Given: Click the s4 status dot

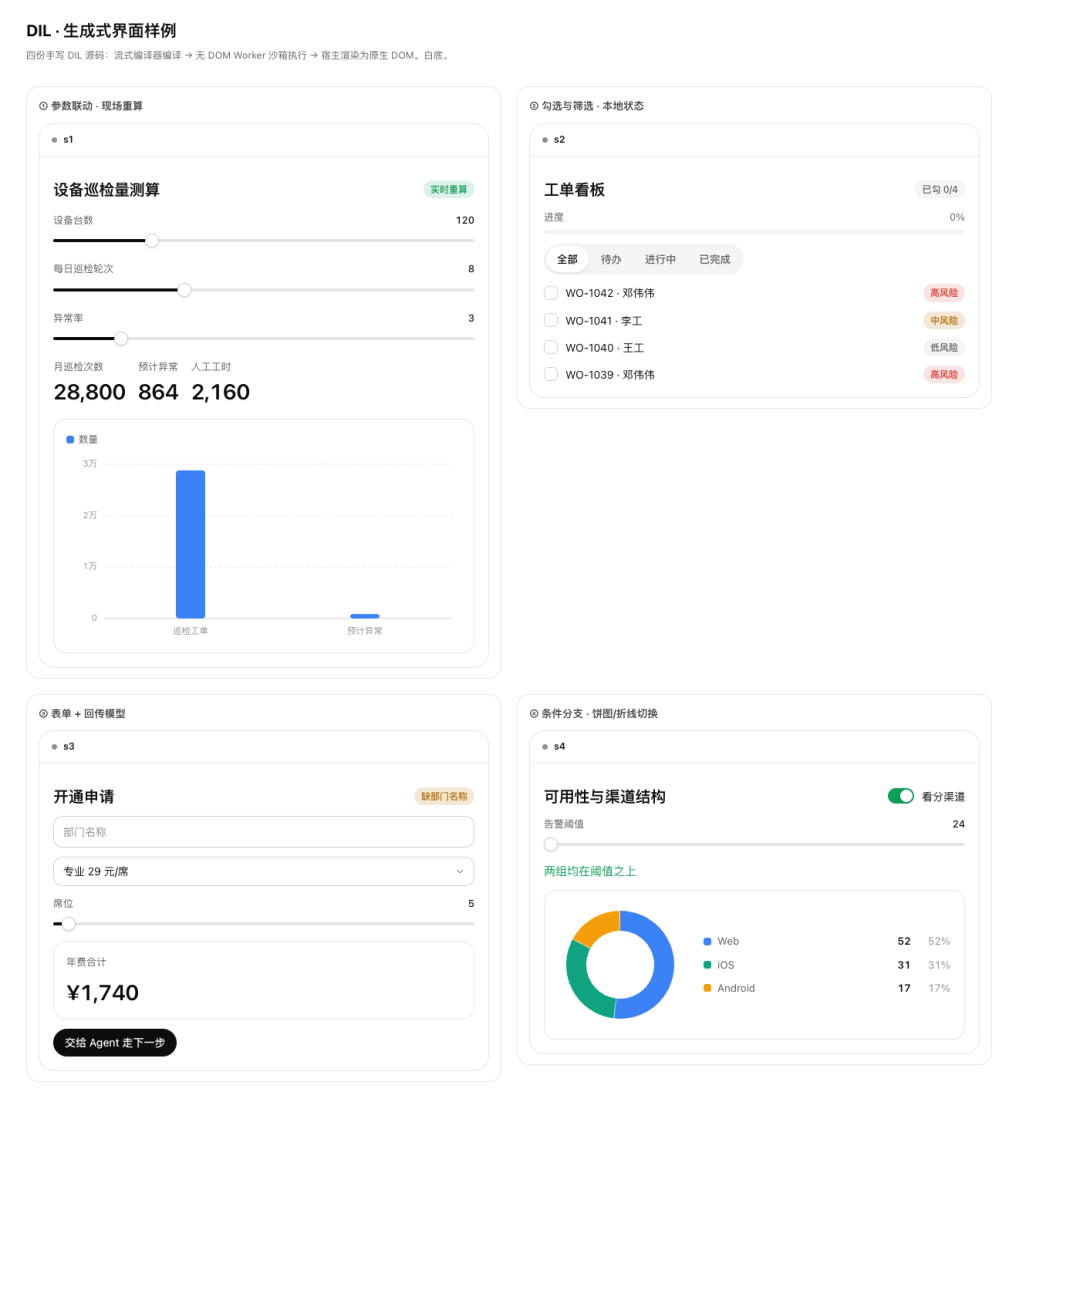Looking at the screenshot, I should (x=545, y=747).
